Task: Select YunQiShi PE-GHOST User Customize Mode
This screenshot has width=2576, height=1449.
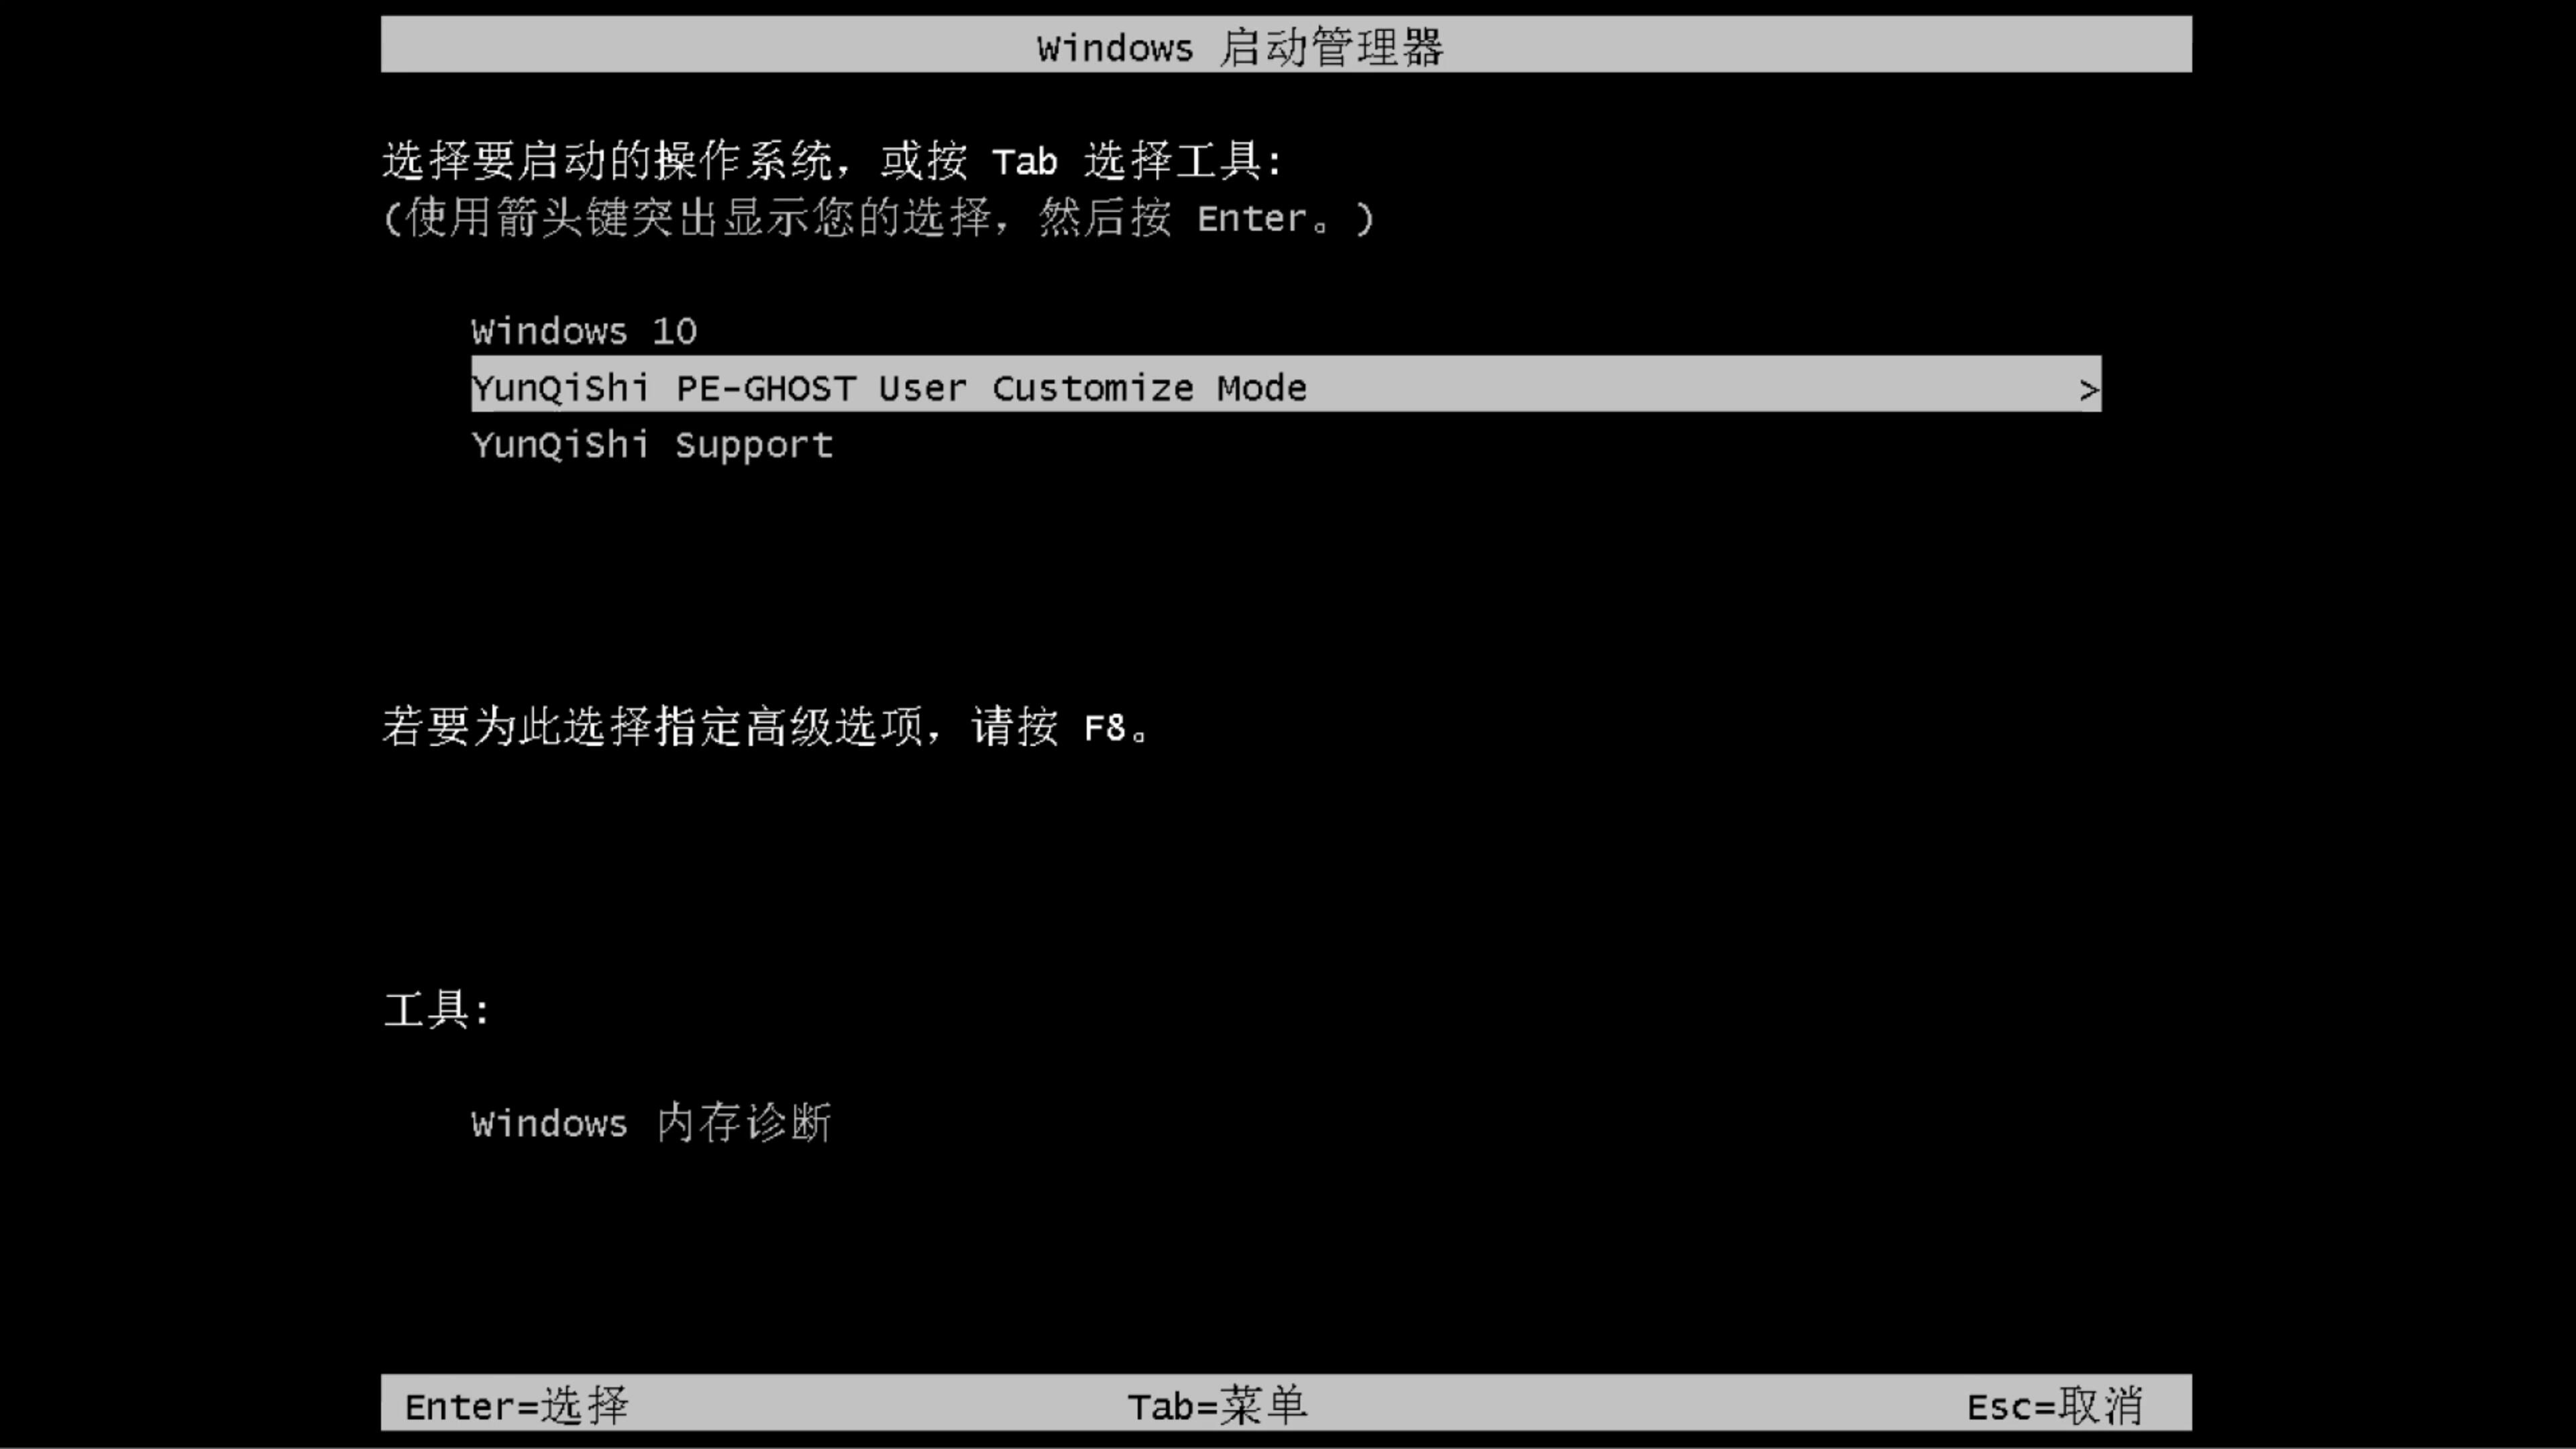Action: (x=1286, y=388)
